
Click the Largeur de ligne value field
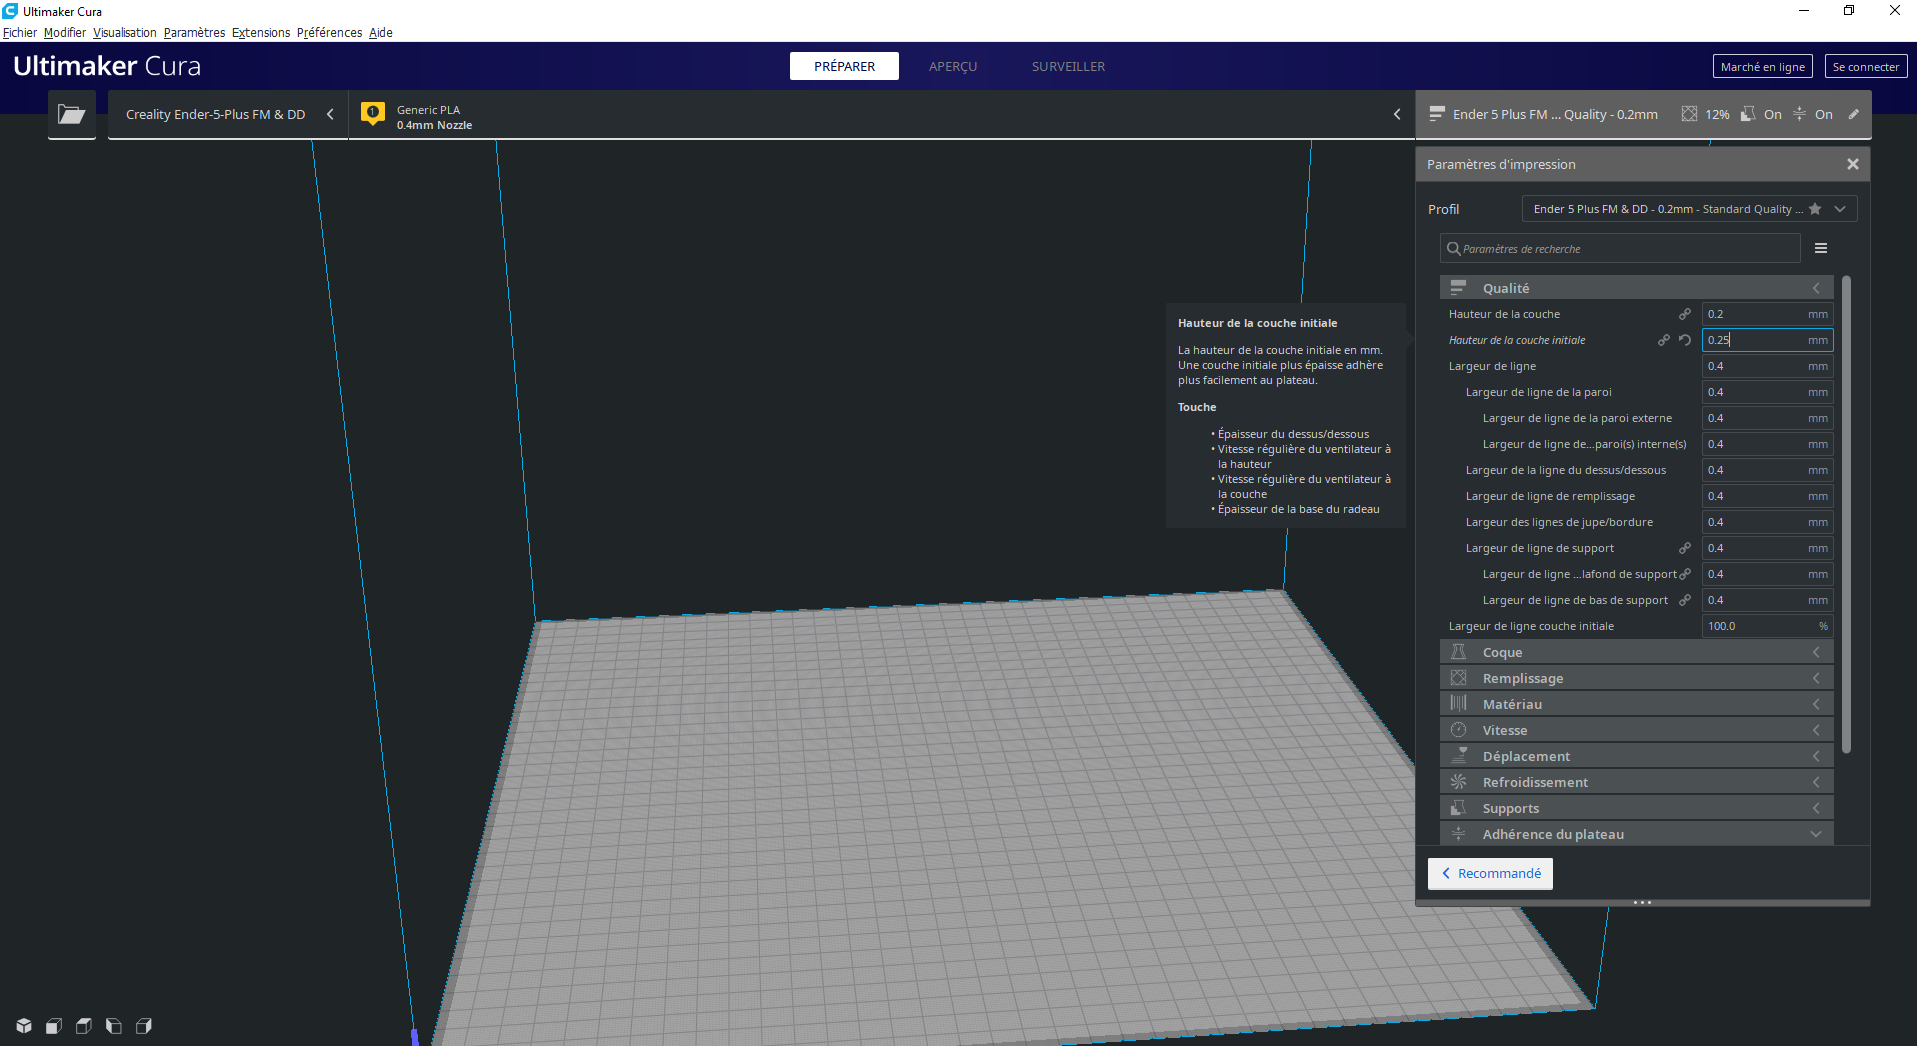tap(1767, 366)
